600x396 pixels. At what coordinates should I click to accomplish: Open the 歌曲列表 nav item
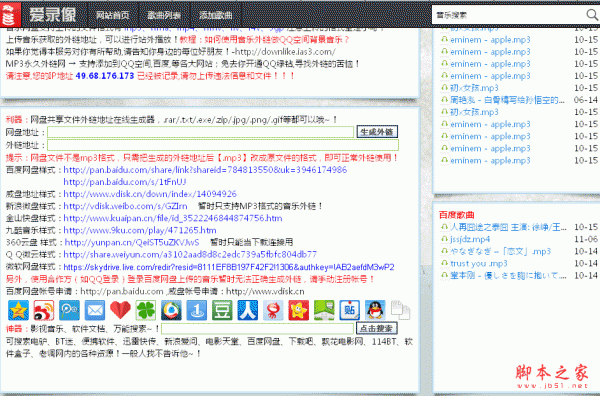click(x=164, y=15)
